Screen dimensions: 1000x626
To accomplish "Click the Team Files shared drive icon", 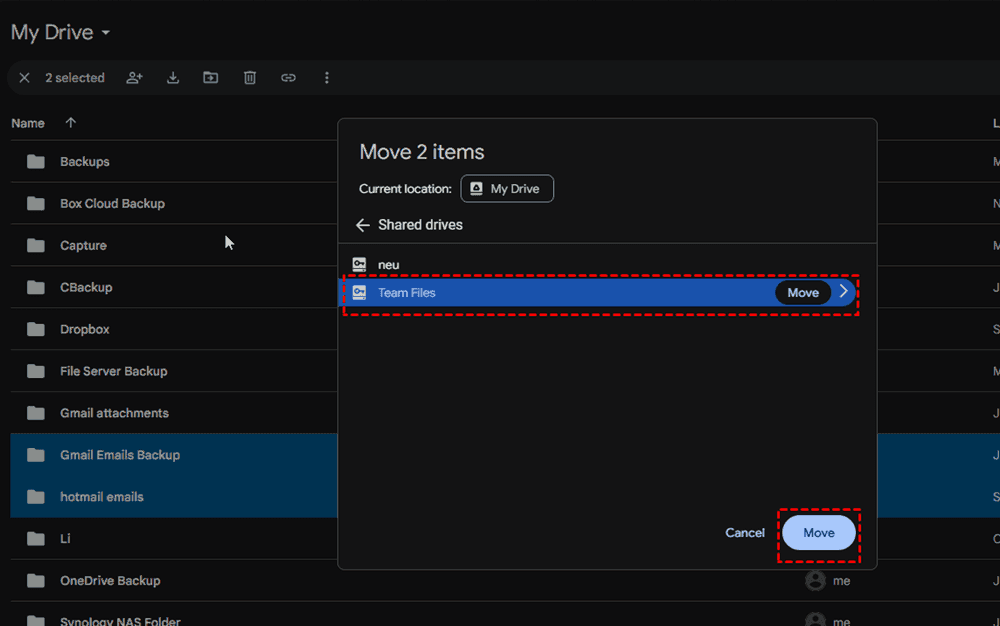I will 360,293.
